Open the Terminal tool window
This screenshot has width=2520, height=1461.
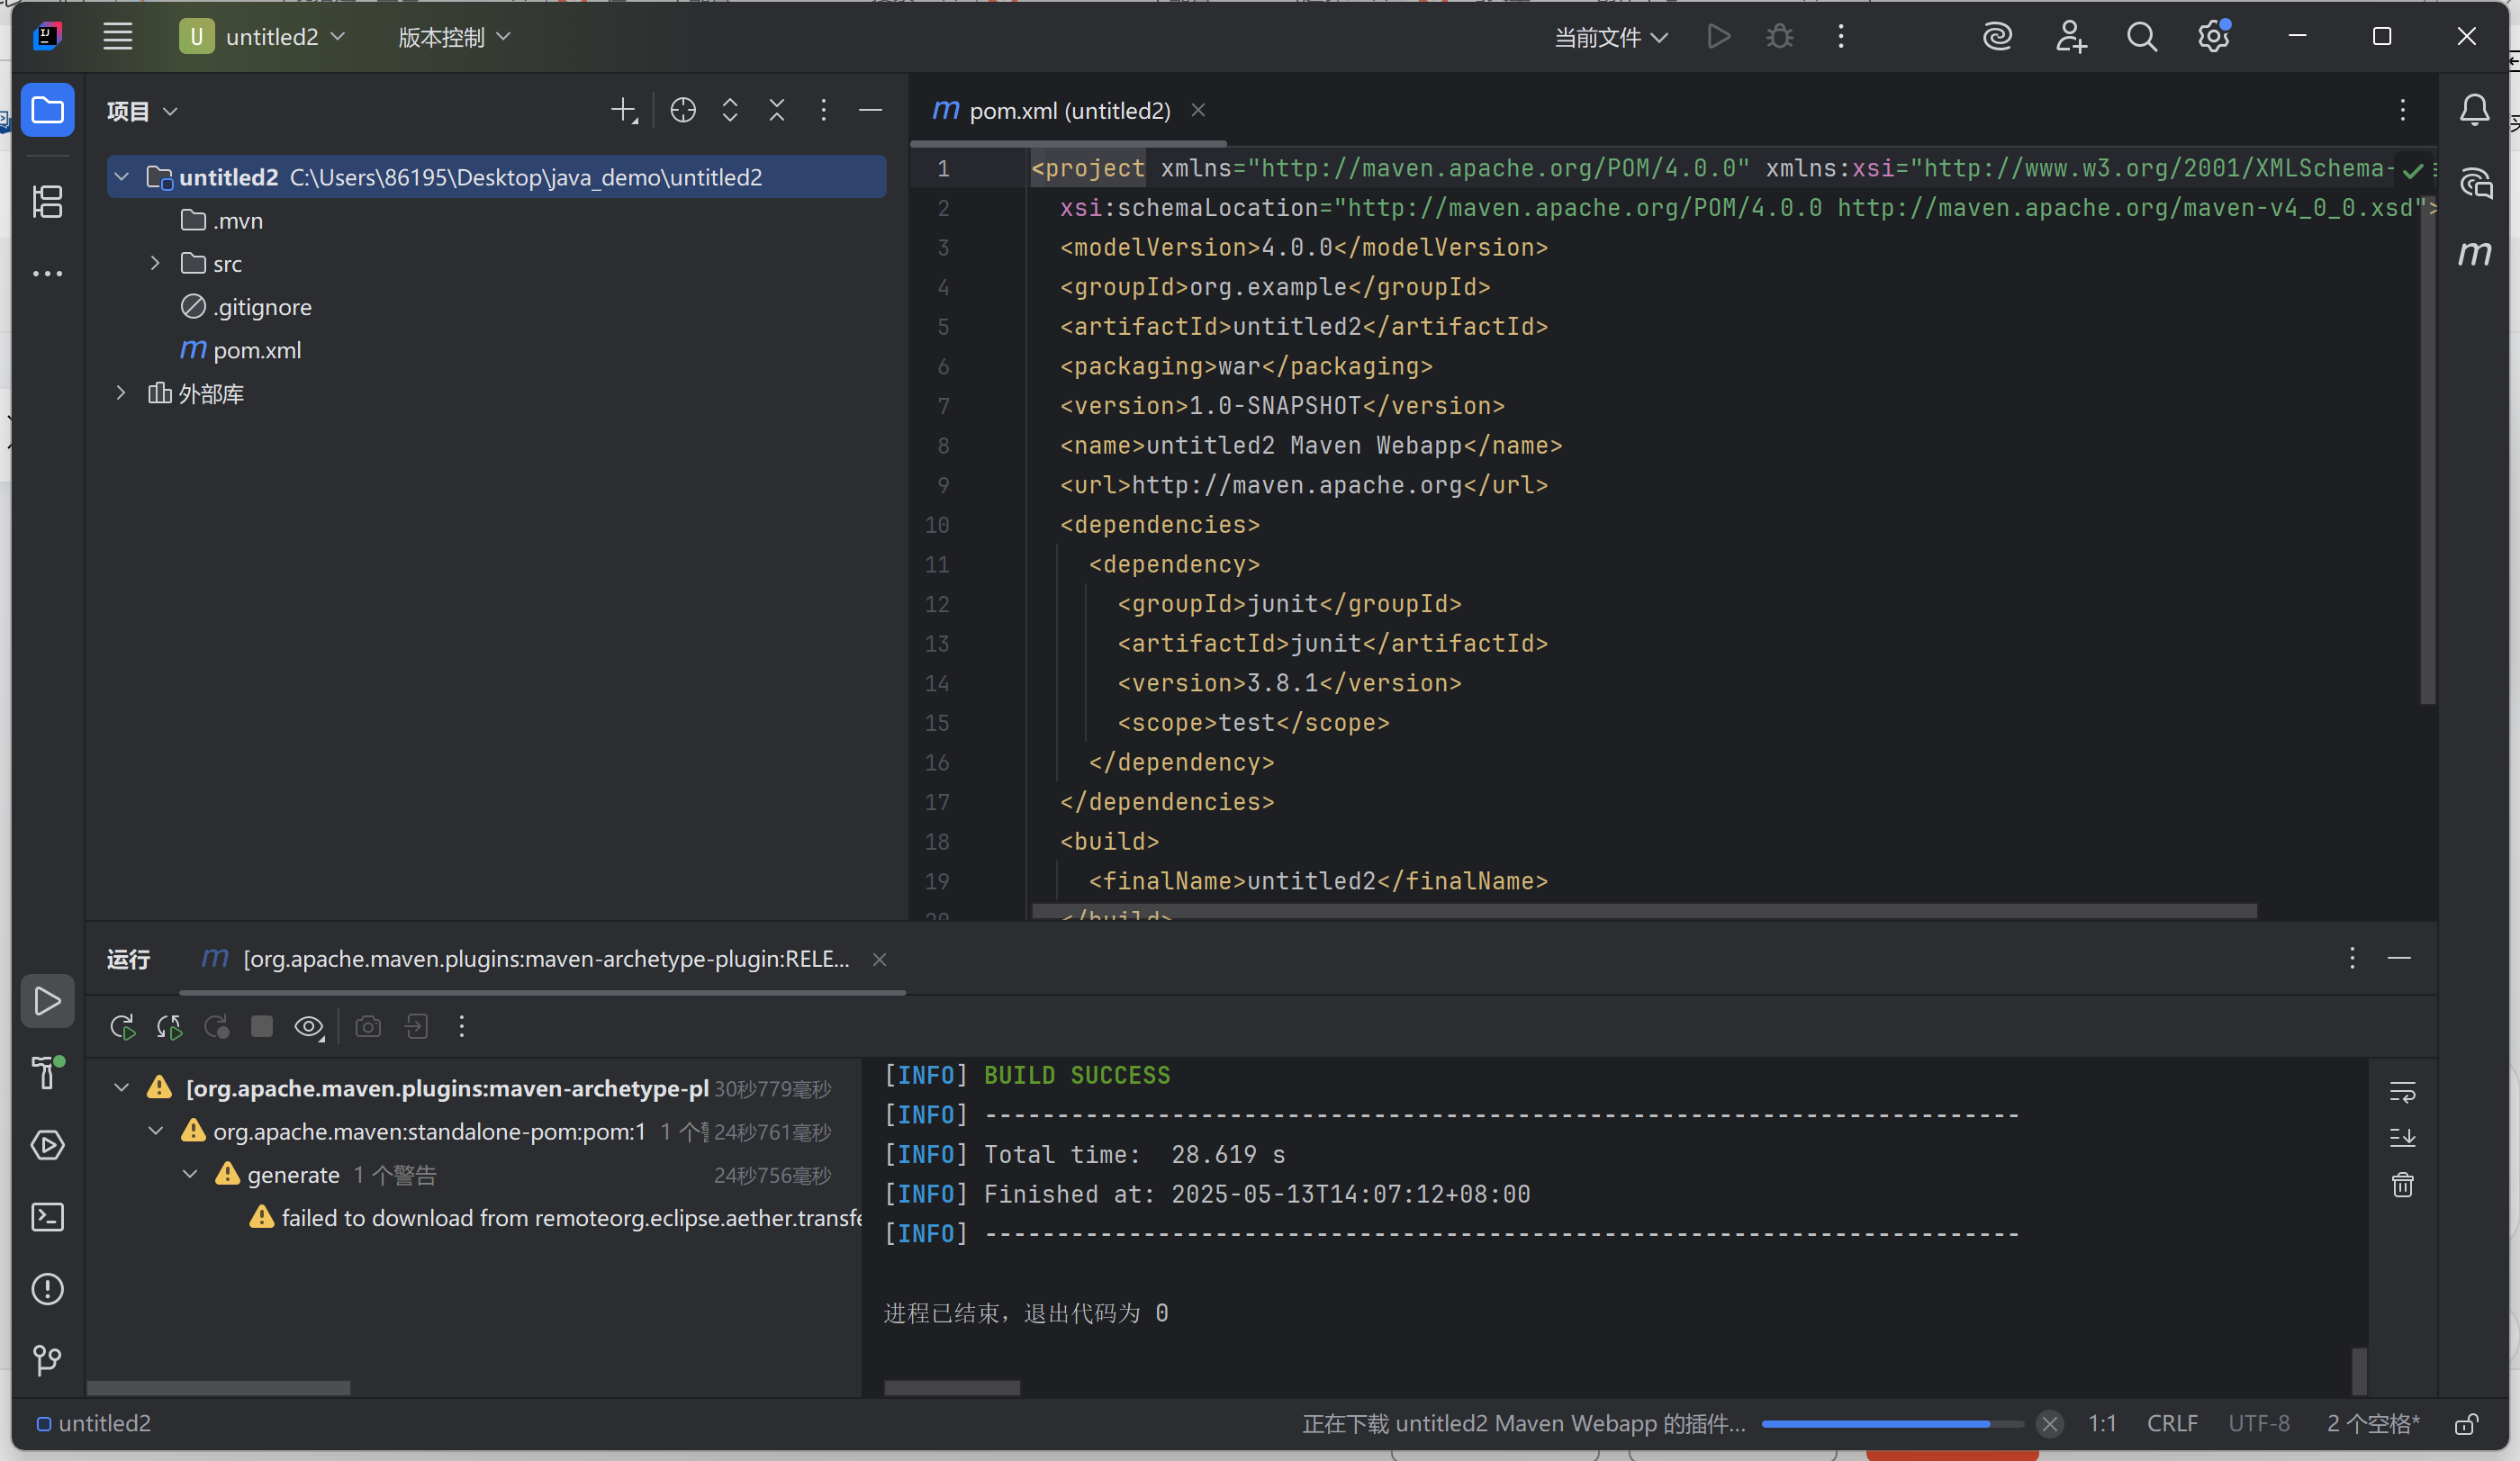pos(47,1217)
